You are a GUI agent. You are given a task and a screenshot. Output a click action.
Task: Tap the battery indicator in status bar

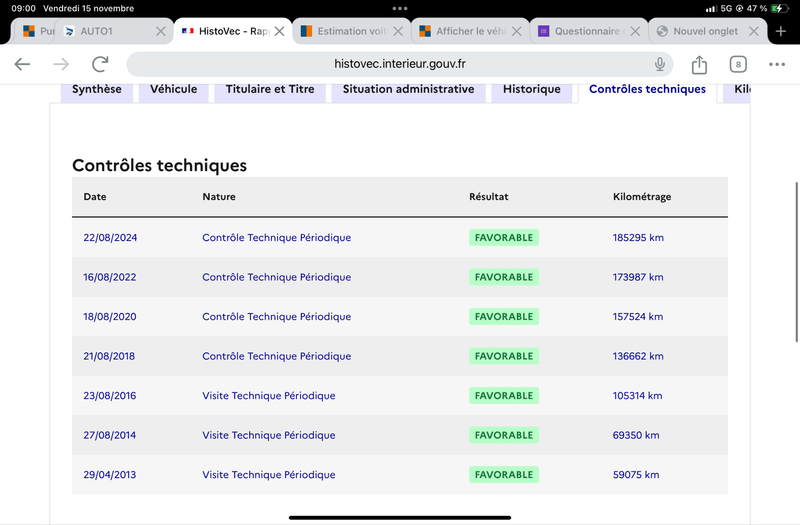780,9
